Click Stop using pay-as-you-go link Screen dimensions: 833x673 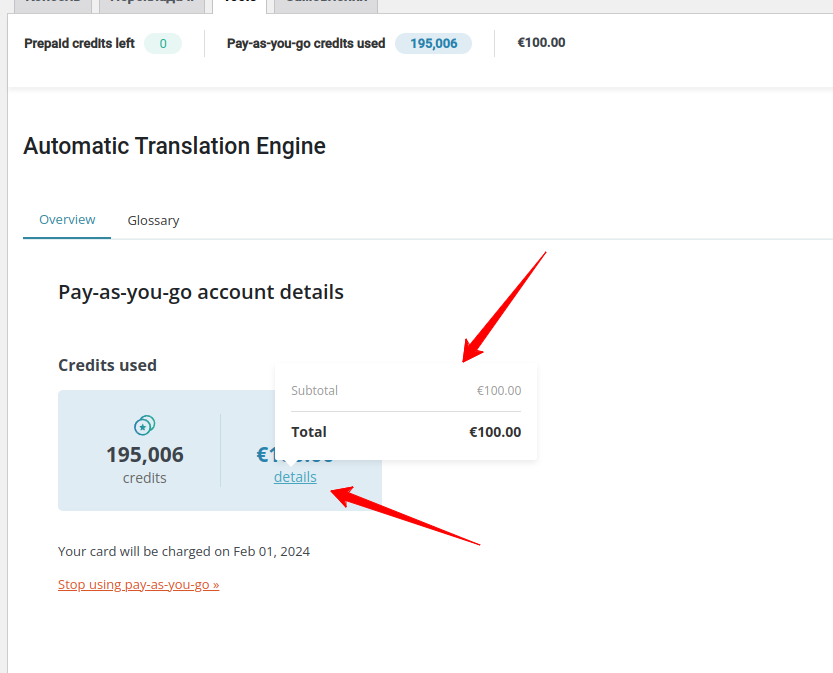(x=139, y=584)
